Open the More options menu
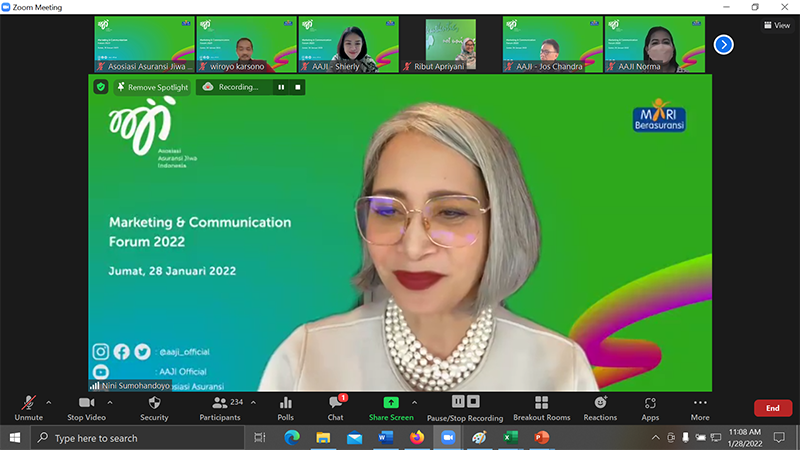 (700, 408)
